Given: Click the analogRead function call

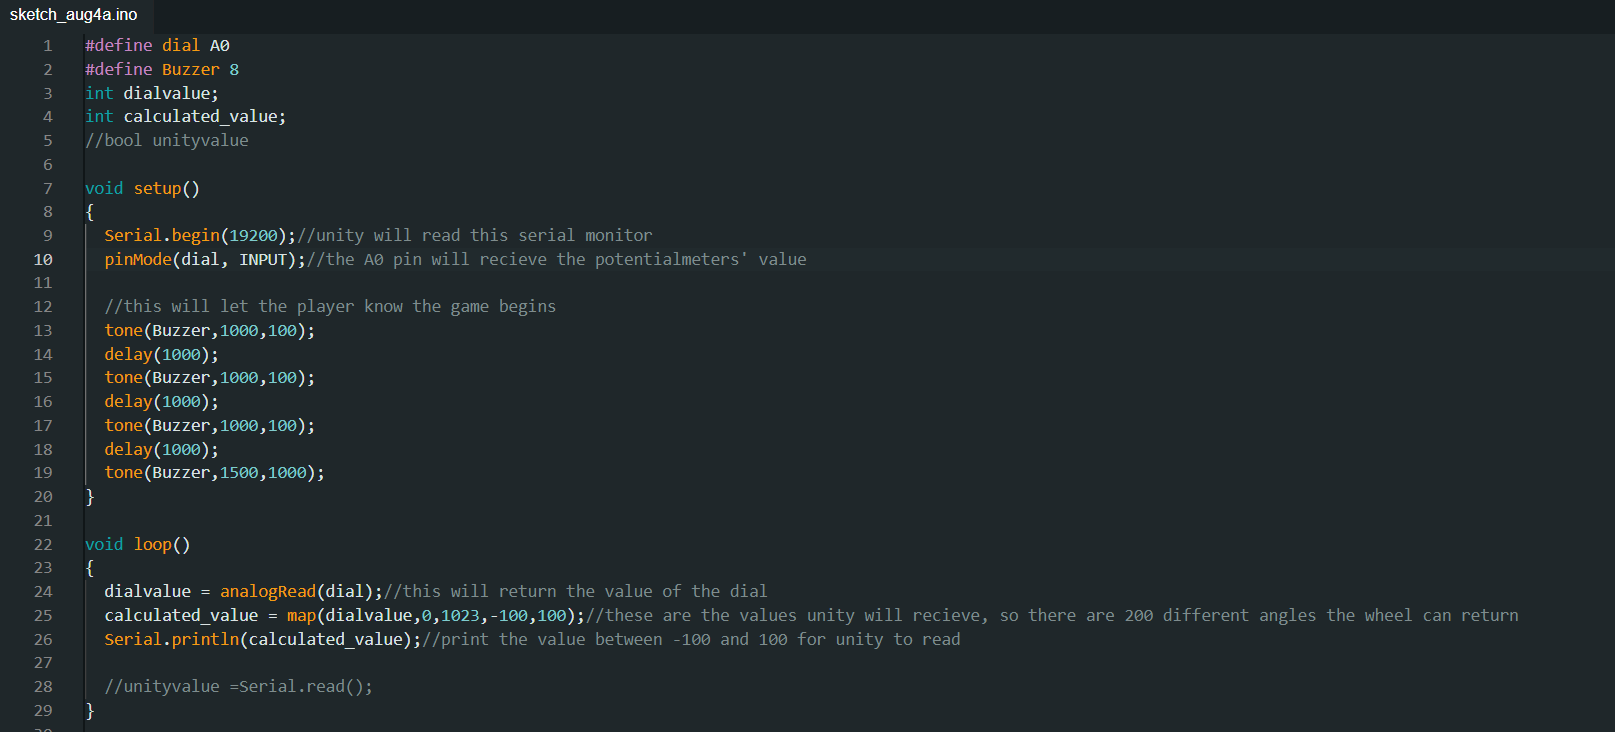Looking at the screenshot, I should coord(268,592).
